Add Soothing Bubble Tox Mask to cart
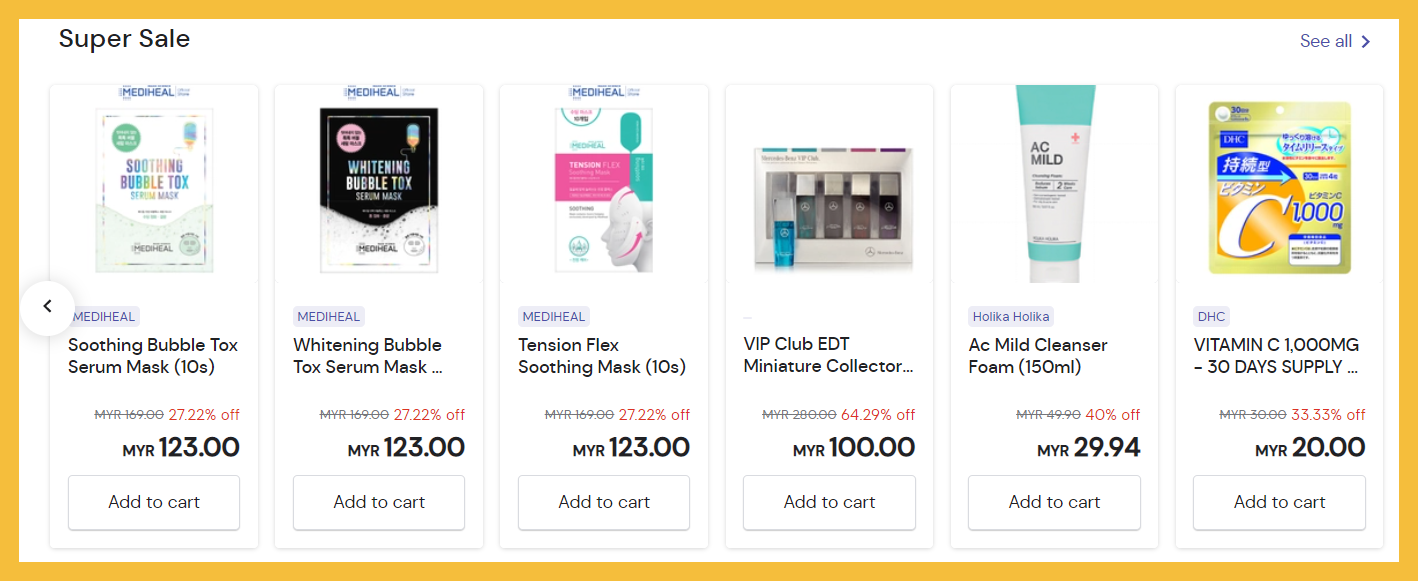The width and height of the screenshot is (1418, 581). click(154, 502)
